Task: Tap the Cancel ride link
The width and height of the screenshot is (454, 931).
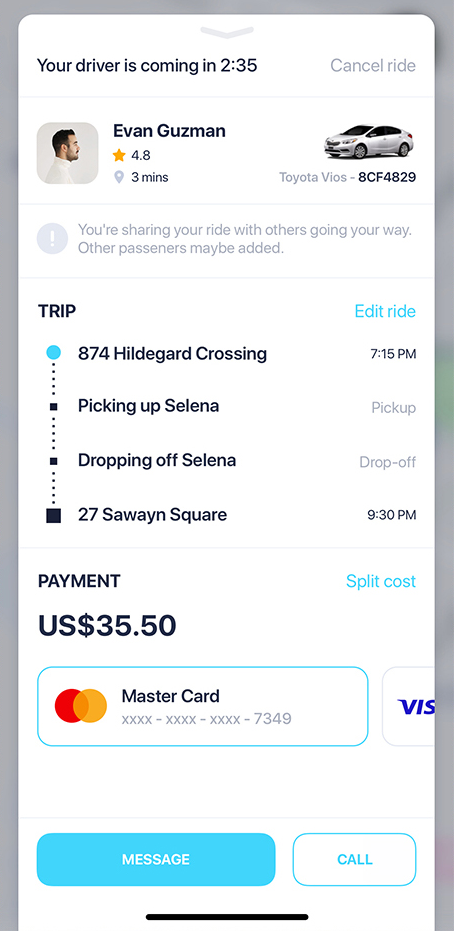Action: (373, 65)
